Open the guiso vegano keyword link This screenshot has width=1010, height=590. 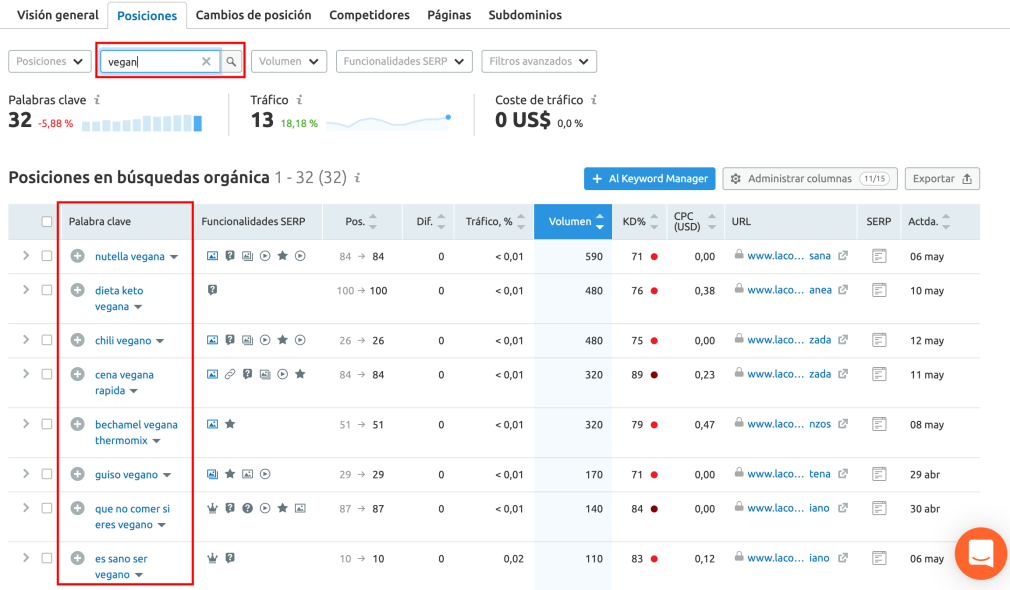(126, 475)
